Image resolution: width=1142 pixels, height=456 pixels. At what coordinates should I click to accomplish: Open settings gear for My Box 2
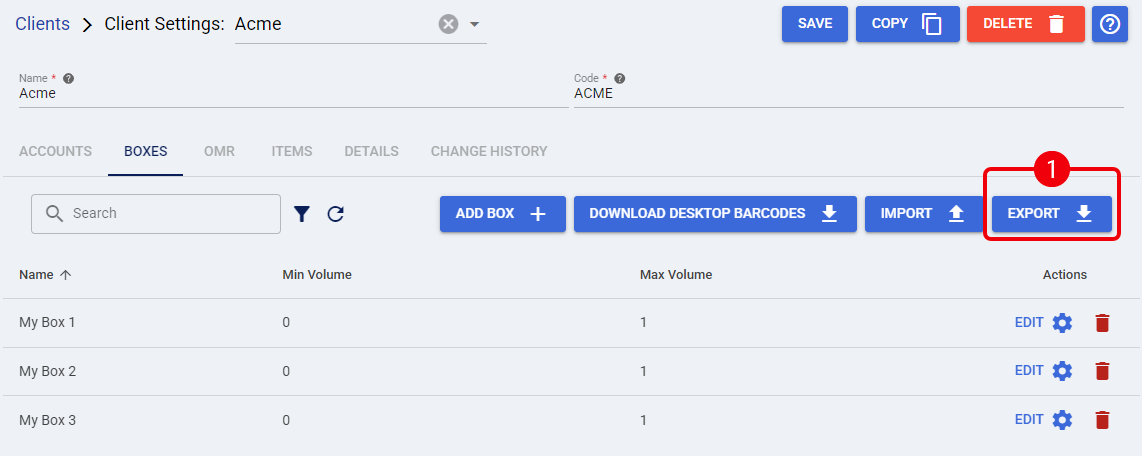(x=1063, y=372)
